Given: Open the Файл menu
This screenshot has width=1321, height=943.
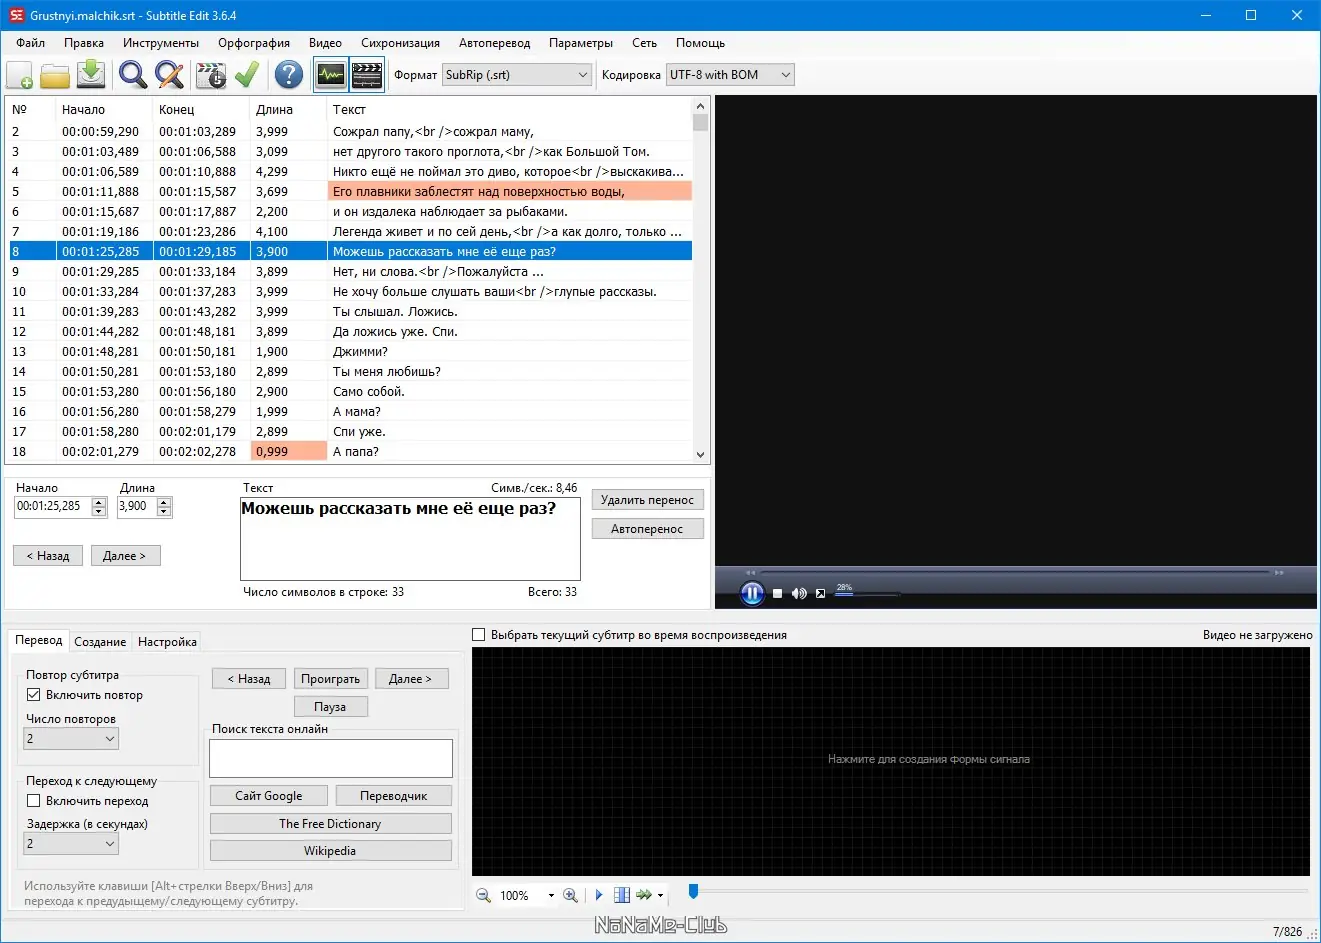Looking at the screenshot, I should pyautogui.click(x=31, y=43).
